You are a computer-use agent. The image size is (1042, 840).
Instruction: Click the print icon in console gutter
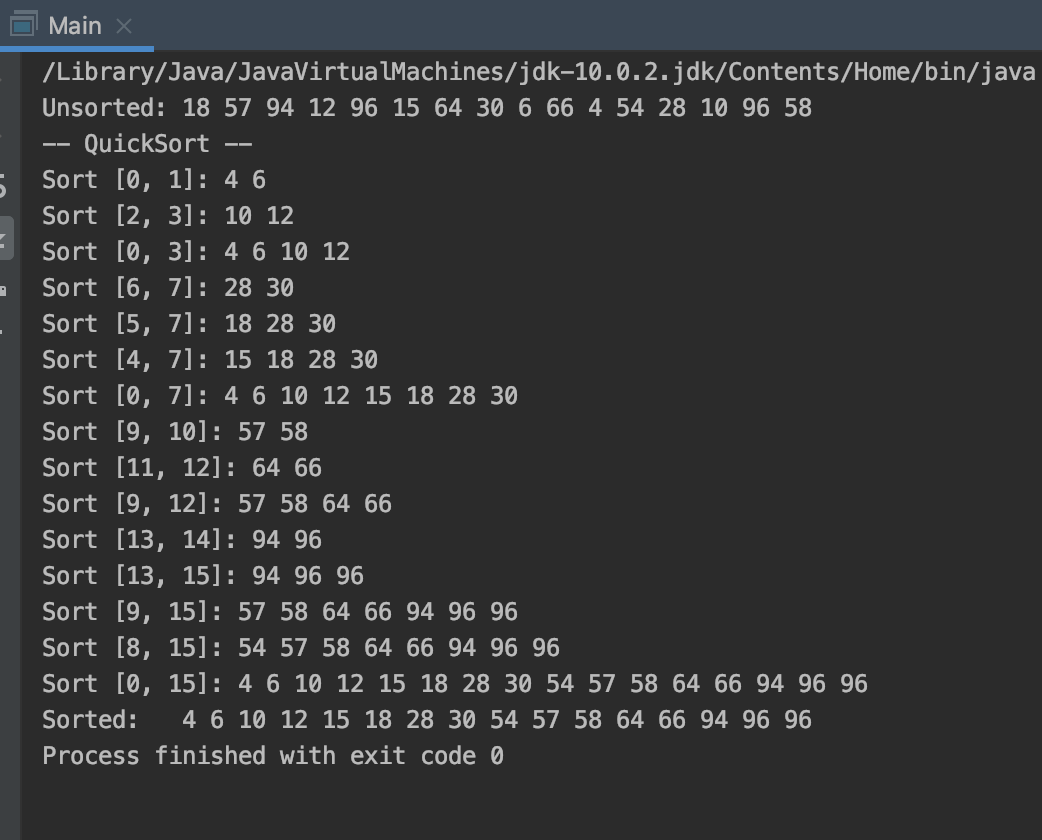3,290
